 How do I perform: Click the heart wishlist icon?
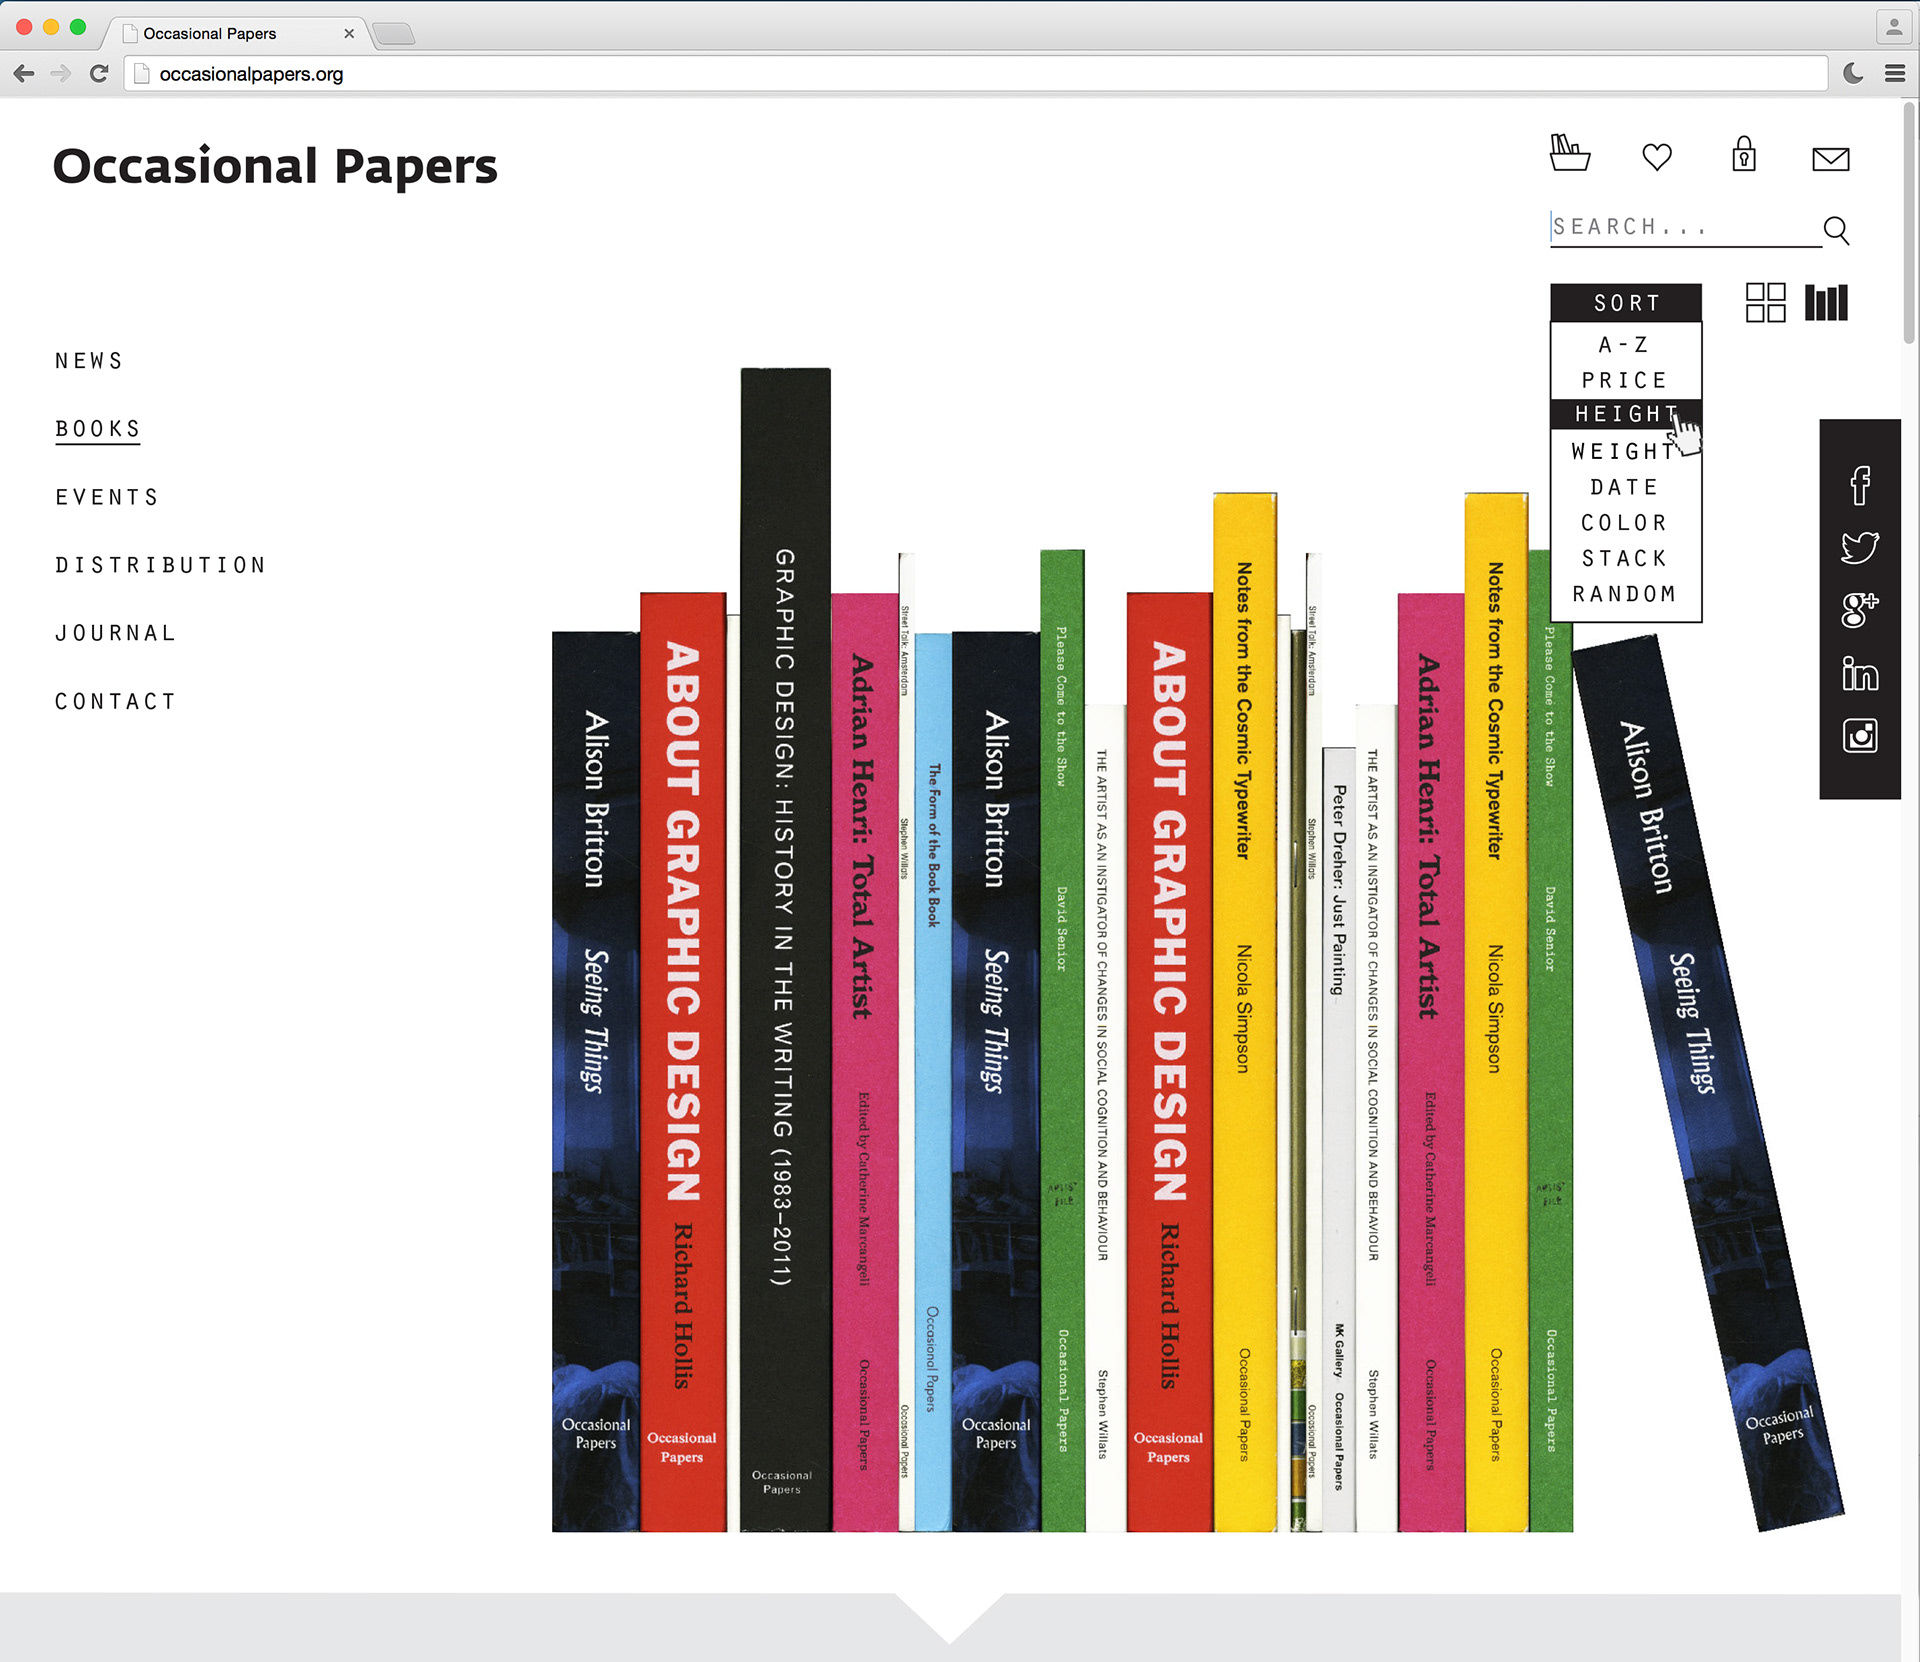[x=1657, y=157]
